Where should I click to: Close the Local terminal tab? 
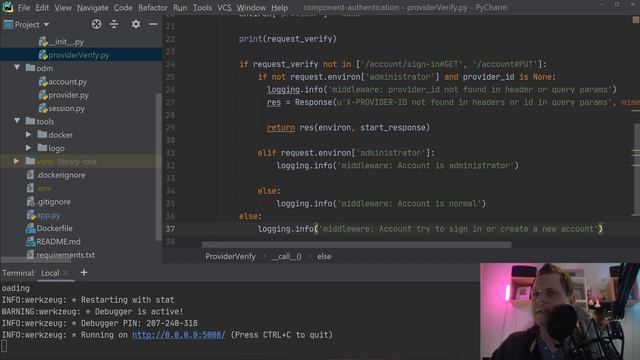point(67,273)
